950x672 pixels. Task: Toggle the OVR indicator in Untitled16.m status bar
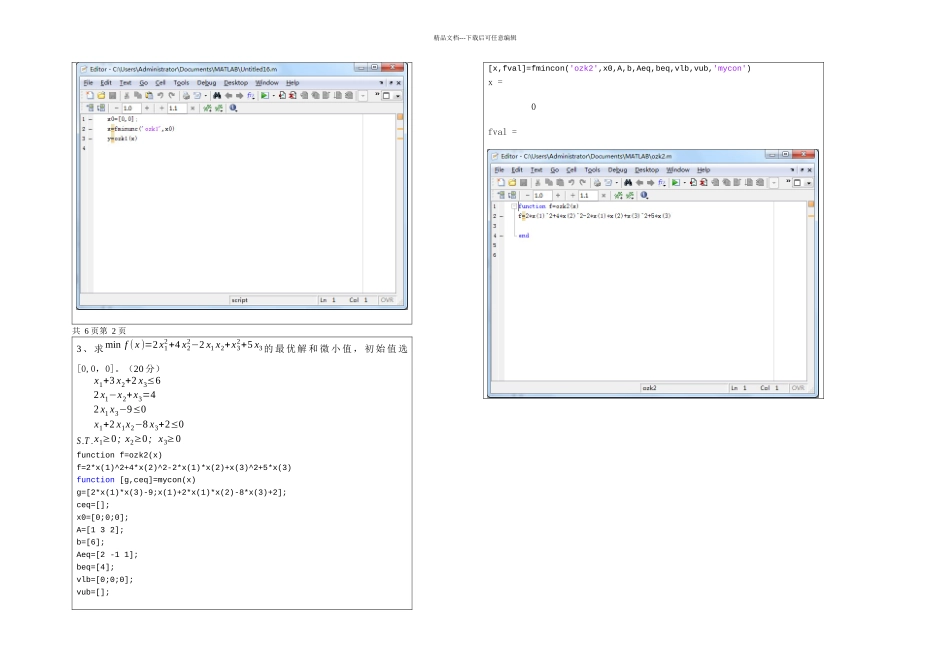pyautogui.click(x=386, y=300)
